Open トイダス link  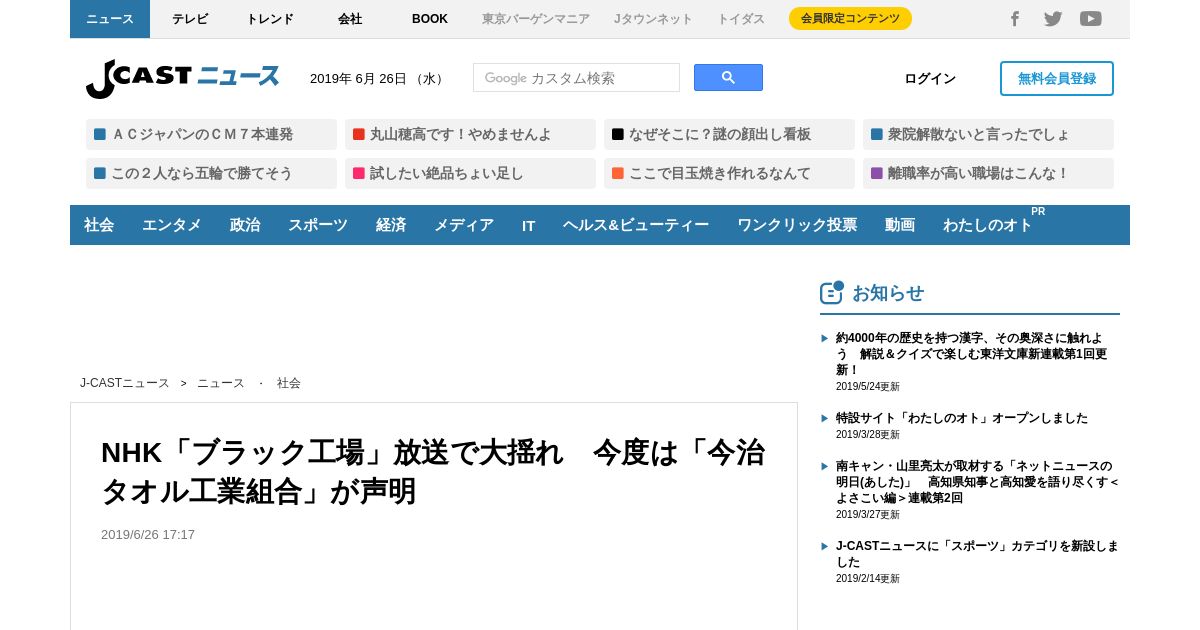coord(741,19)
